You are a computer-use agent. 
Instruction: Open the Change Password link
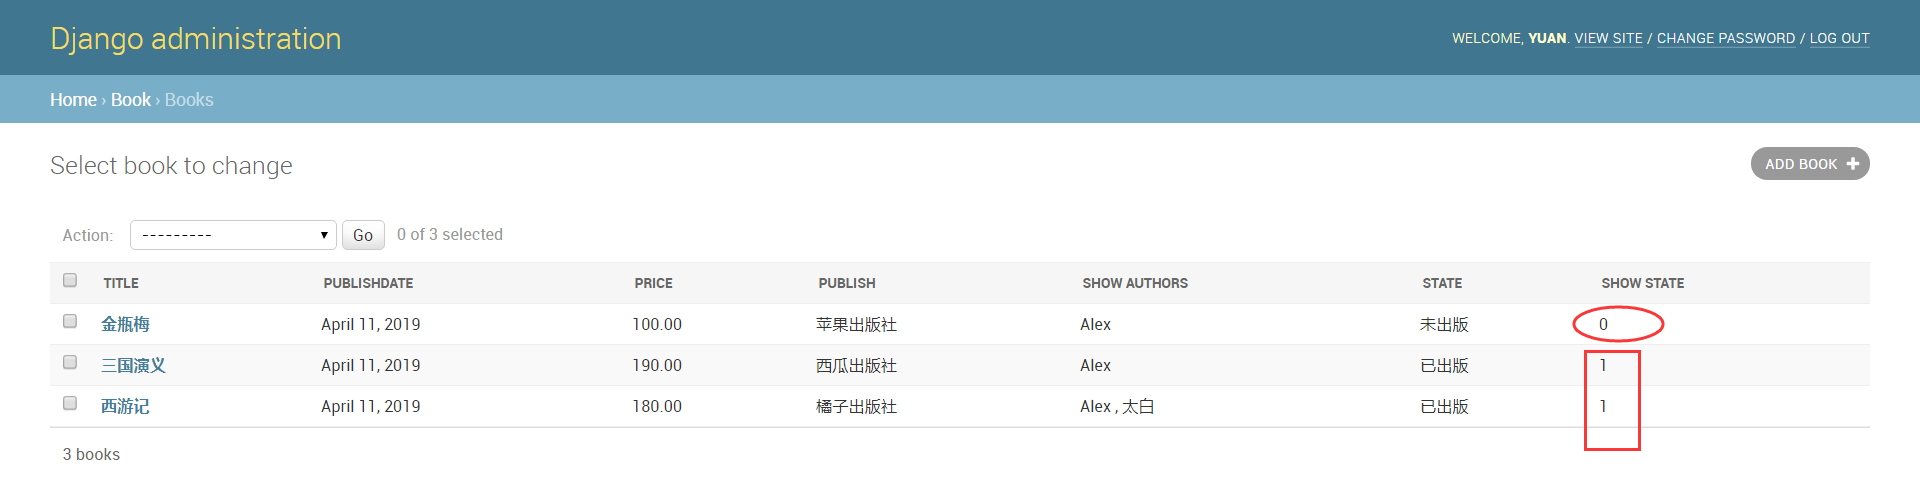click(1725, 38)
